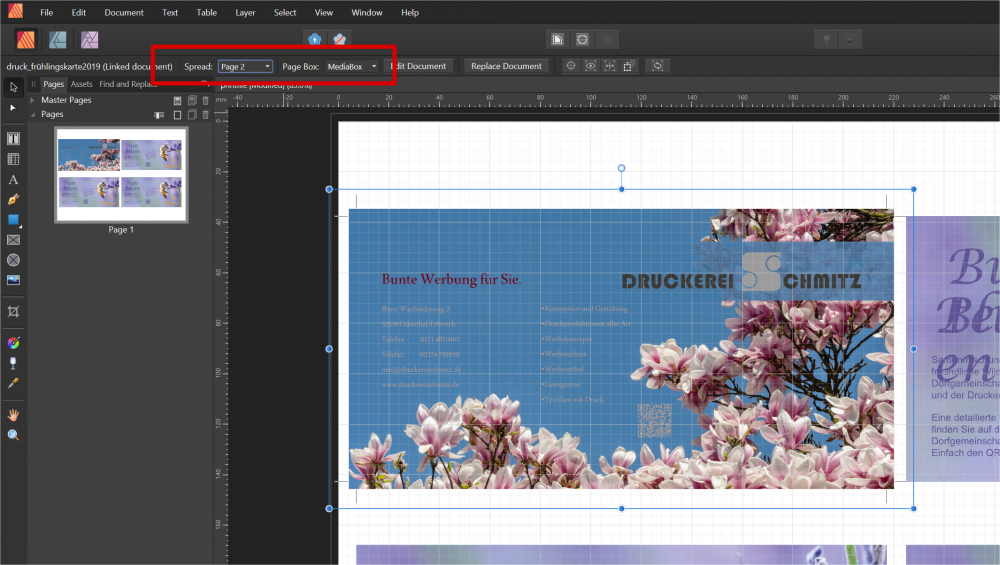
Task: Select the Node tool
Action: [13, 108]
